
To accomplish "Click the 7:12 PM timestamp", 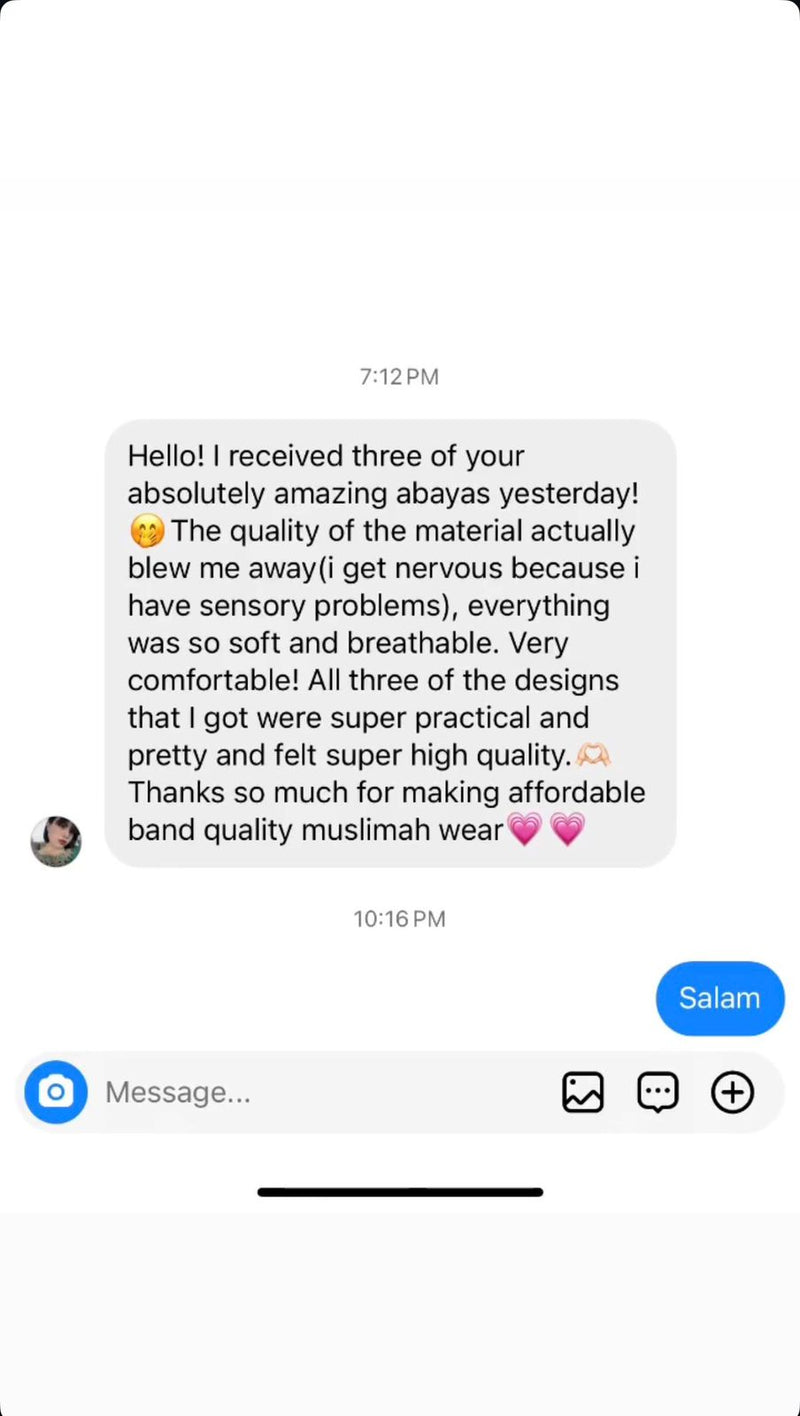I will [x=399, y=377].
